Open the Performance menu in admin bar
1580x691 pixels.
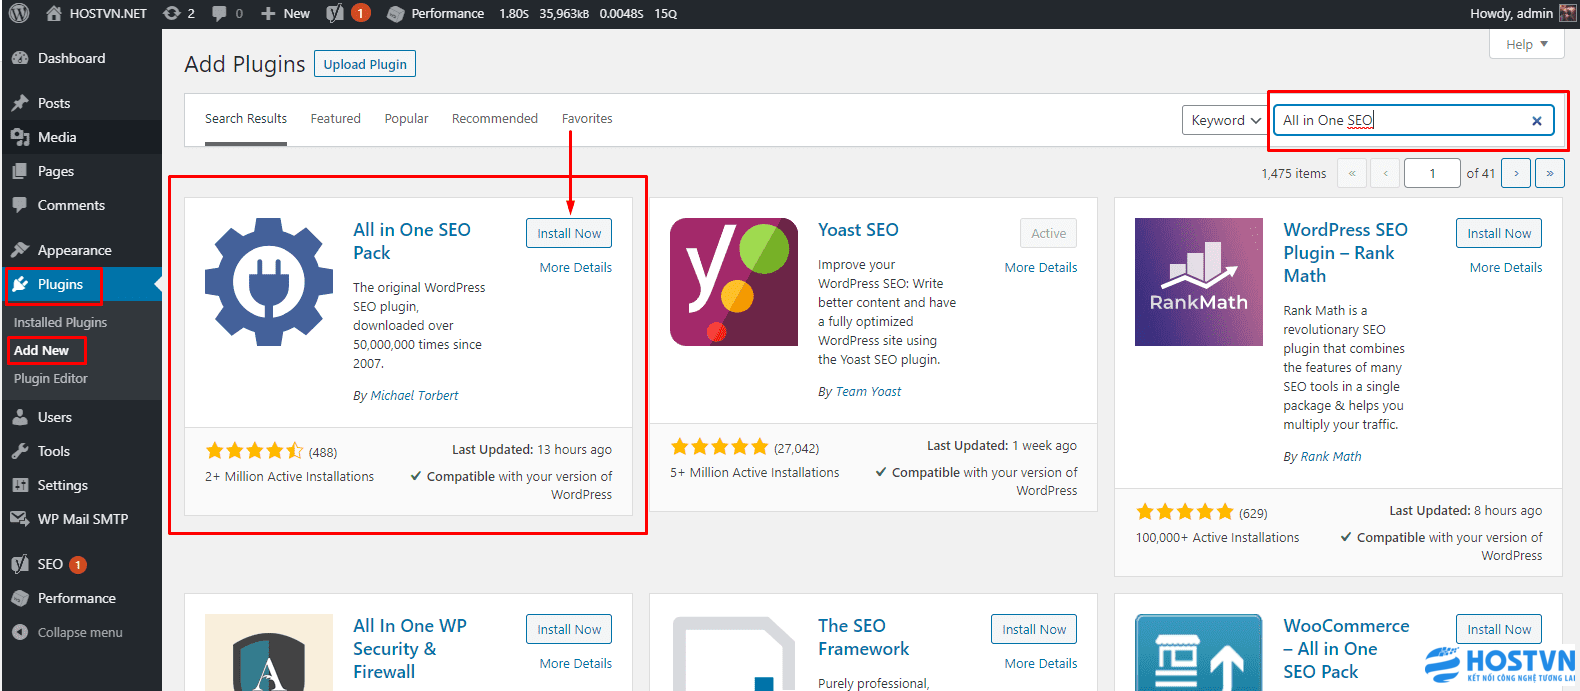435,13
